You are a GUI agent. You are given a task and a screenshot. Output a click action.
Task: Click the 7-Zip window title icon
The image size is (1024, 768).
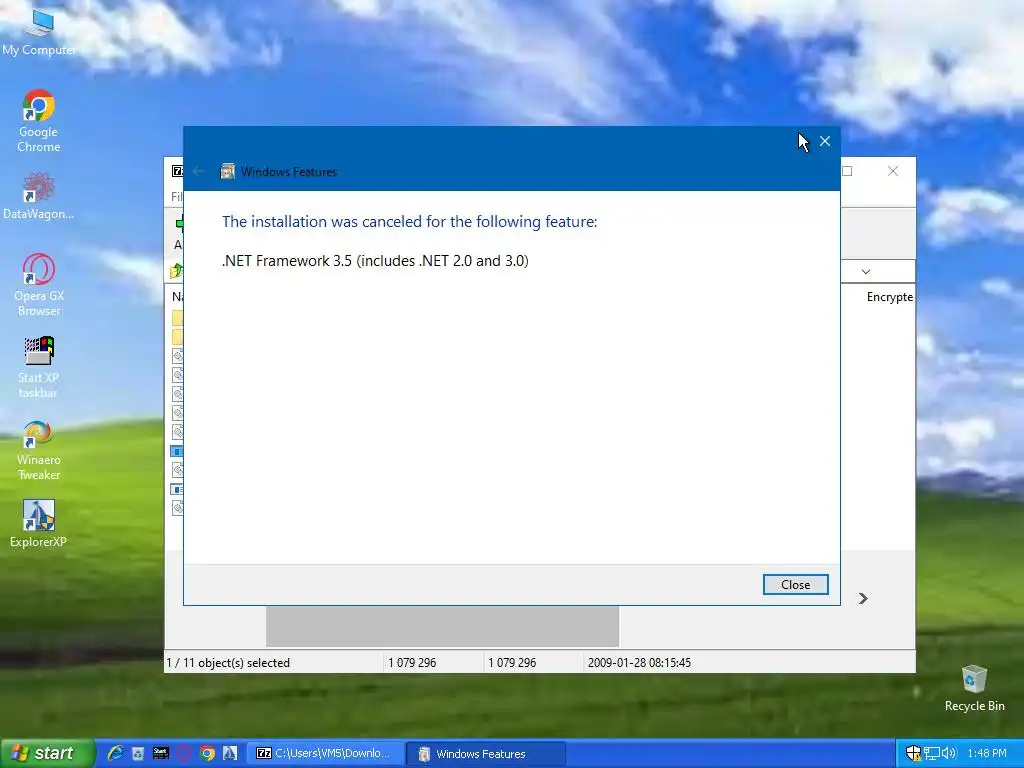click(177, 171)
